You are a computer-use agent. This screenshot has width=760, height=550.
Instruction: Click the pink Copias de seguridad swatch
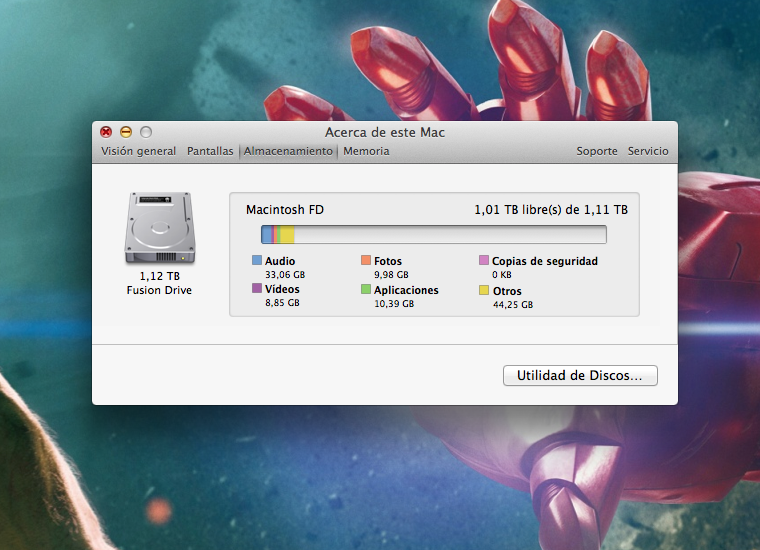pyautogui.click(x=484, y=260)
